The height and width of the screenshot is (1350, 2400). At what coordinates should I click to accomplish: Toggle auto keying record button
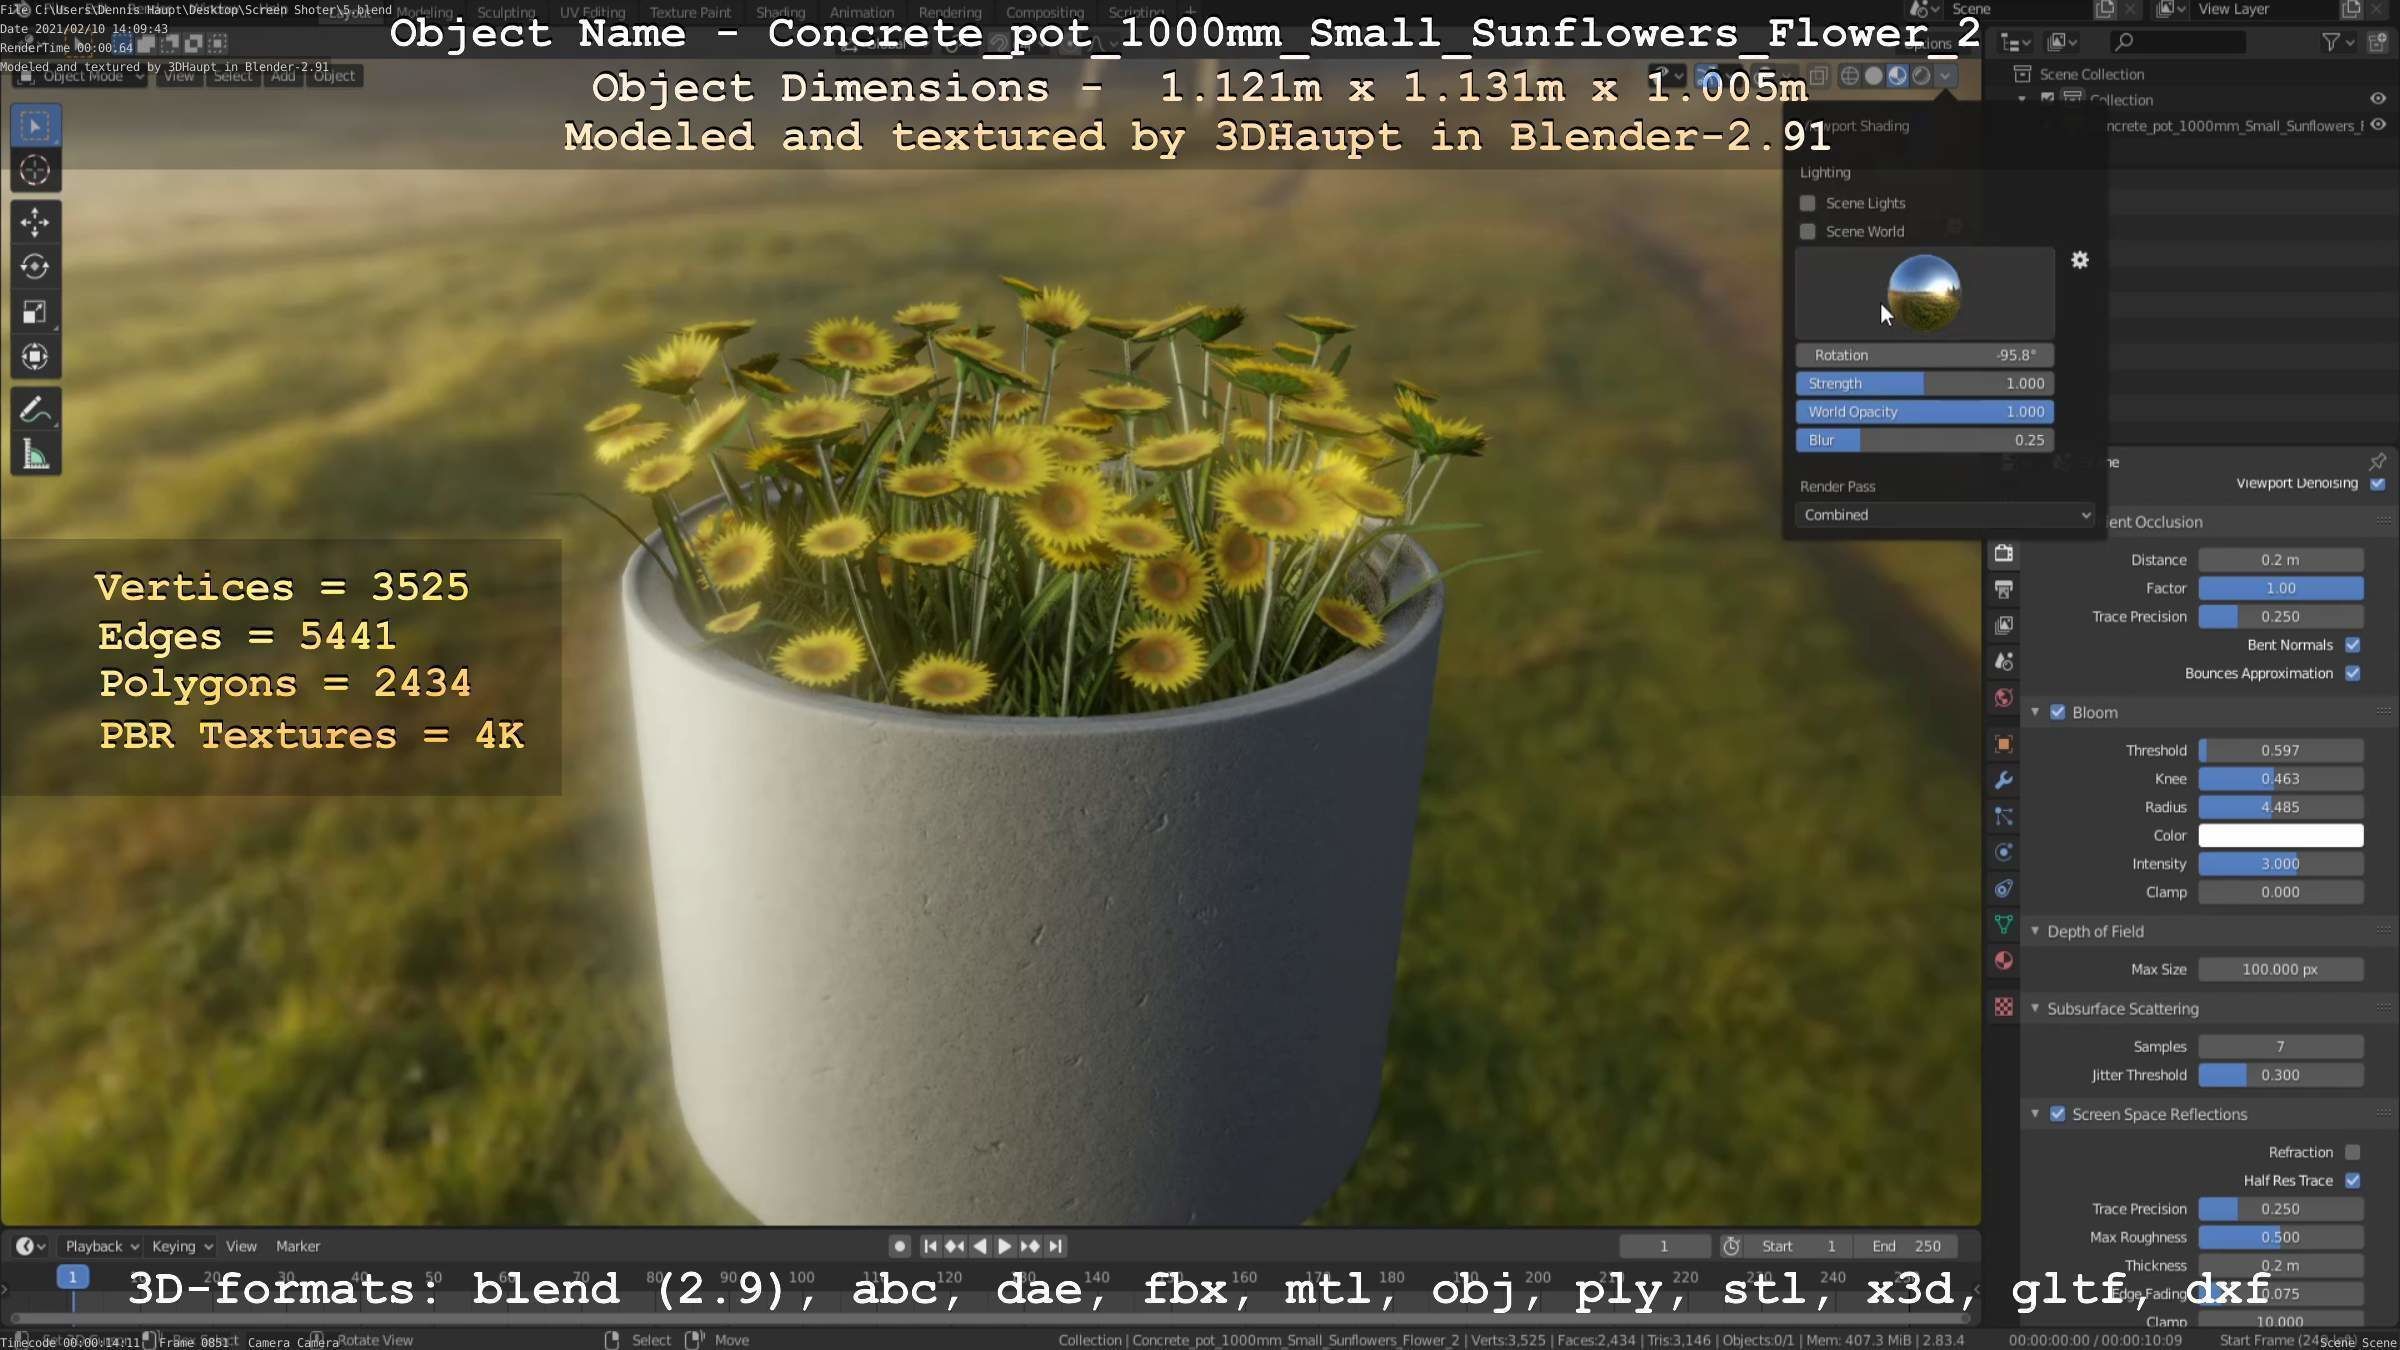(x=900, y=1246)
